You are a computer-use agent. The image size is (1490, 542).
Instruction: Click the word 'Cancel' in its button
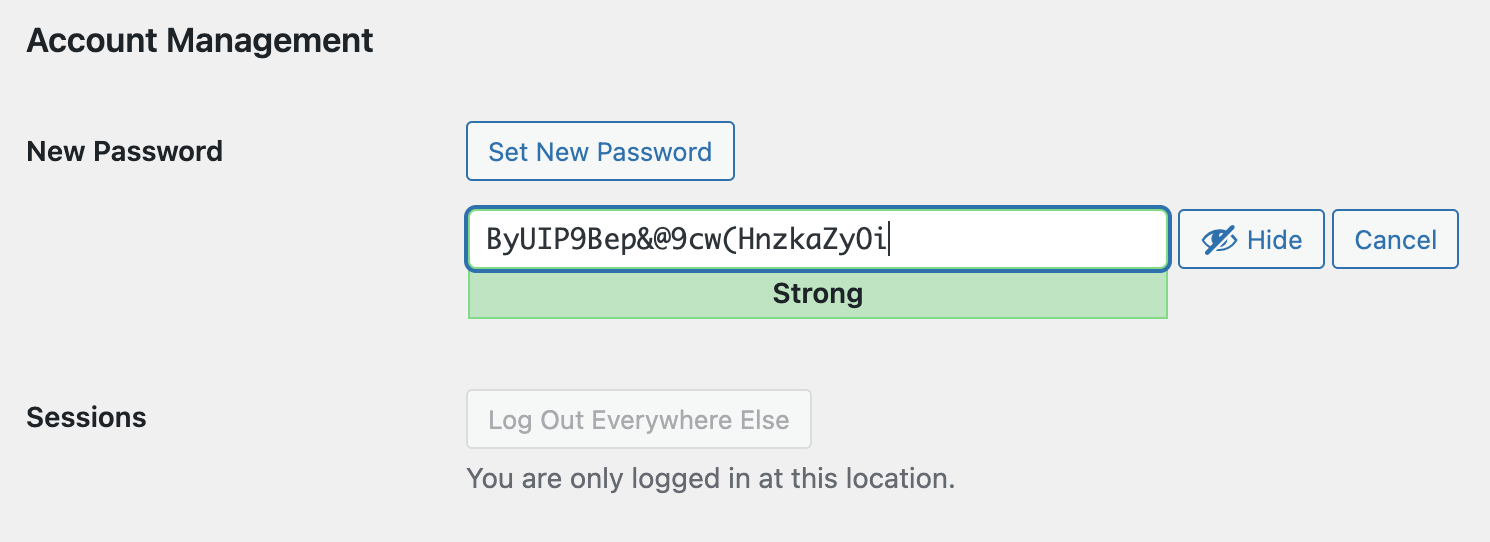pos(1395,240)
